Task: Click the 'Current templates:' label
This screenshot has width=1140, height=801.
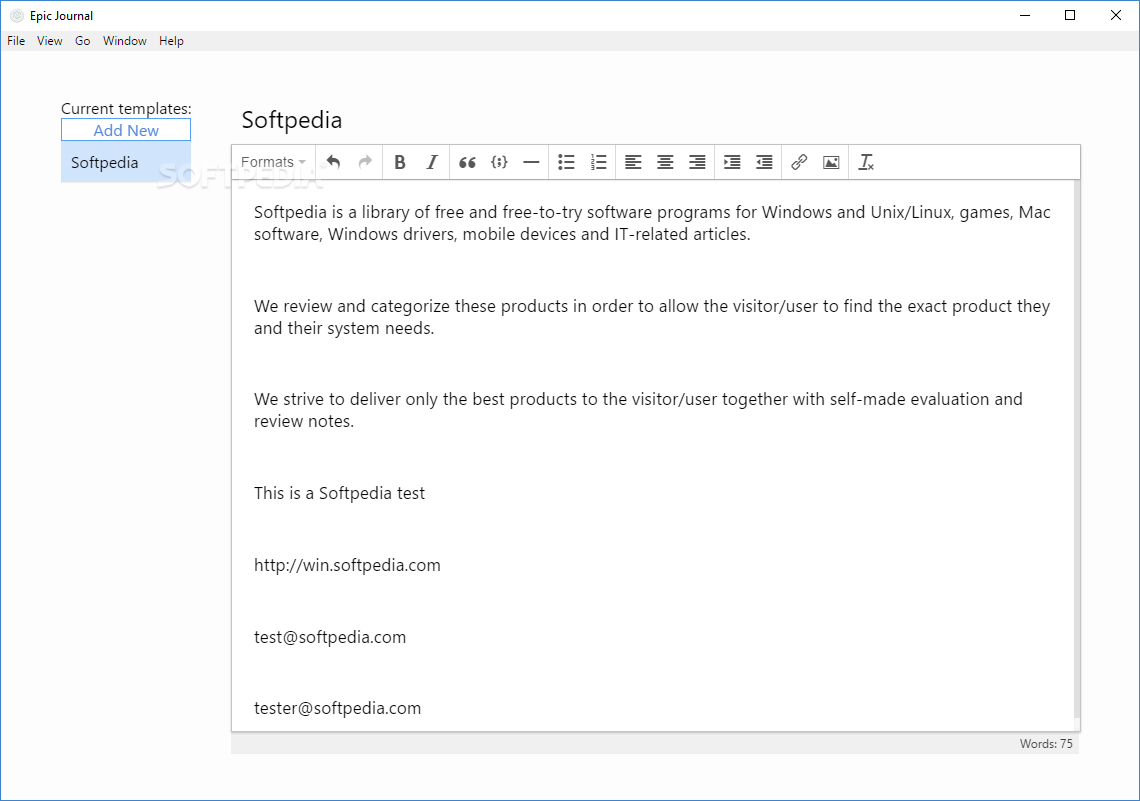Action: pos(126,108)
